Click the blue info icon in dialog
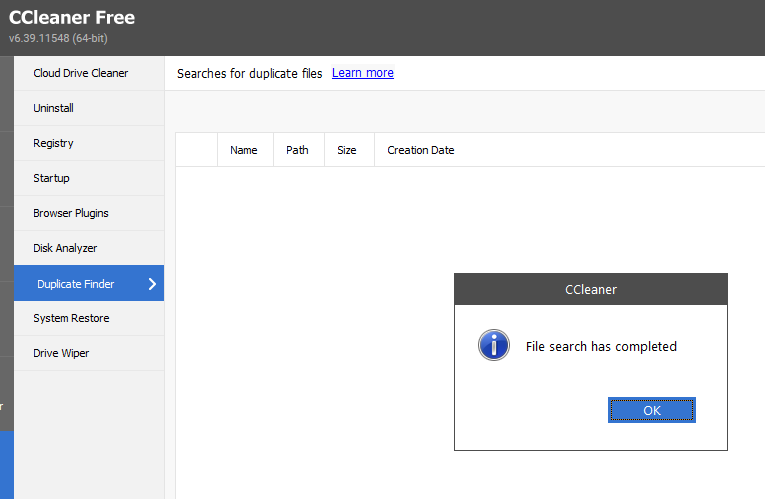Screen dimensions: 765x499 pyautogui.click(x=494, y=345)
